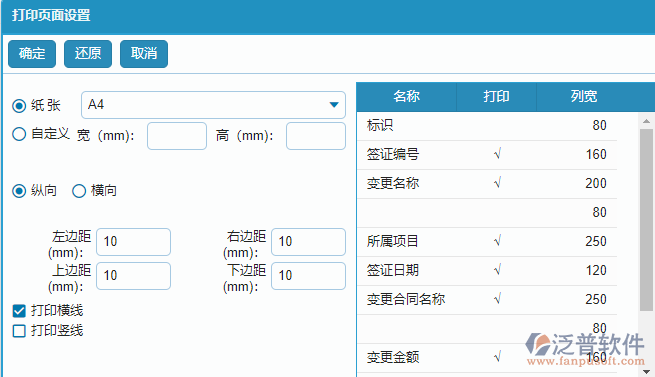This screenshot has width=655, height=377.
Task: Click the 上边距 top margin field
Action: pos(133,276)
